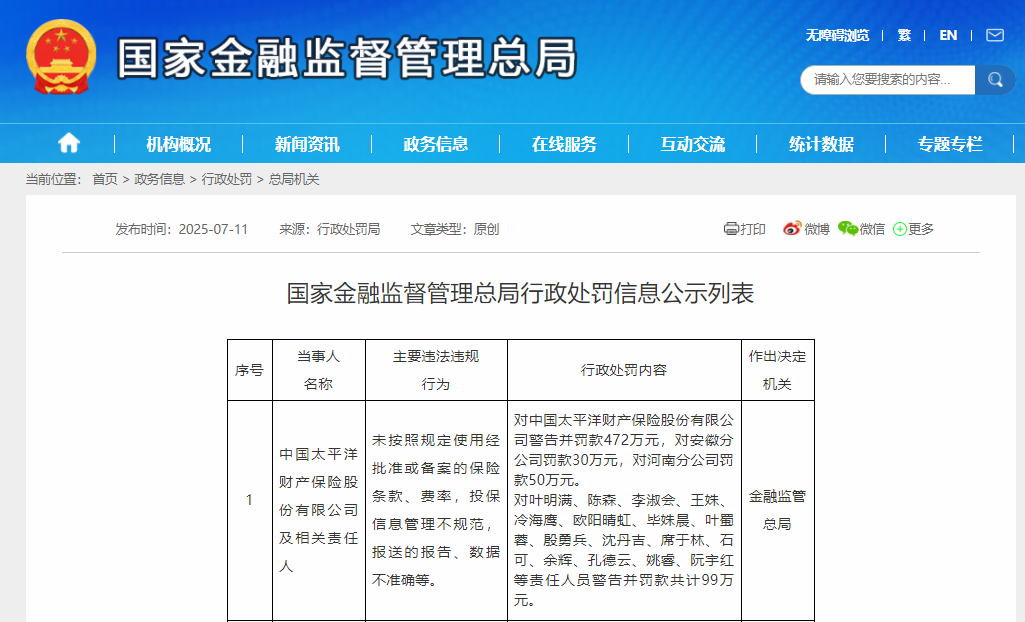
Task: Click the 行政处罚 breadcrumb link
Action: point(227,179)
